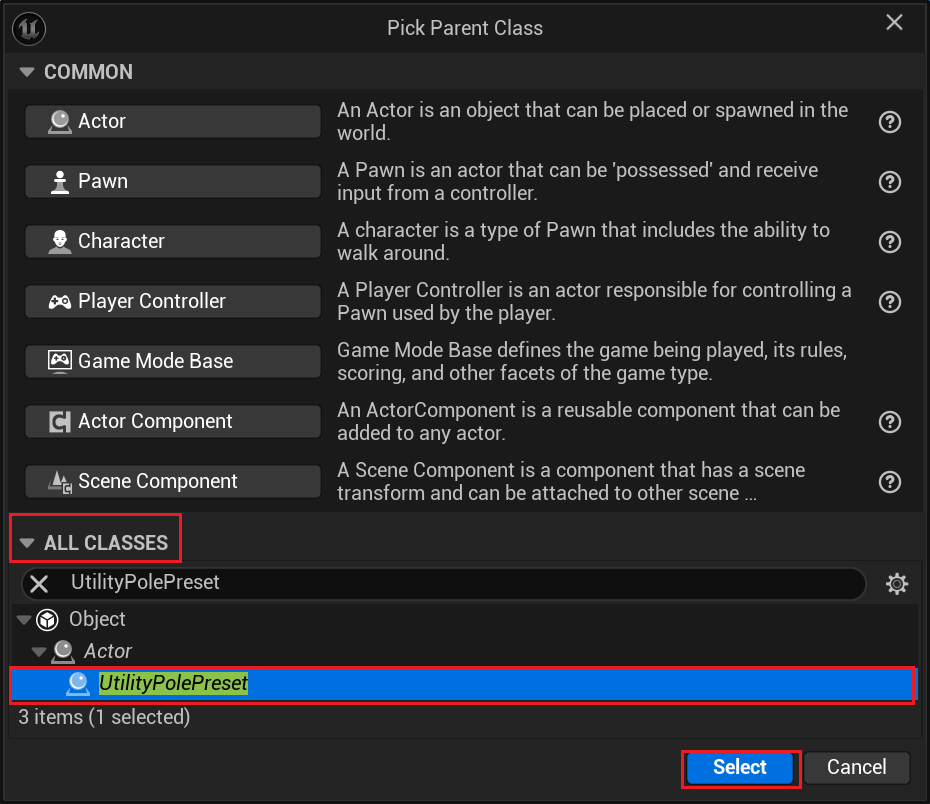Choose the Pawn parent class button
Image resolution: width=930 pixels, height=804 pixels.
pyautogui.click(x=173, y=181)
